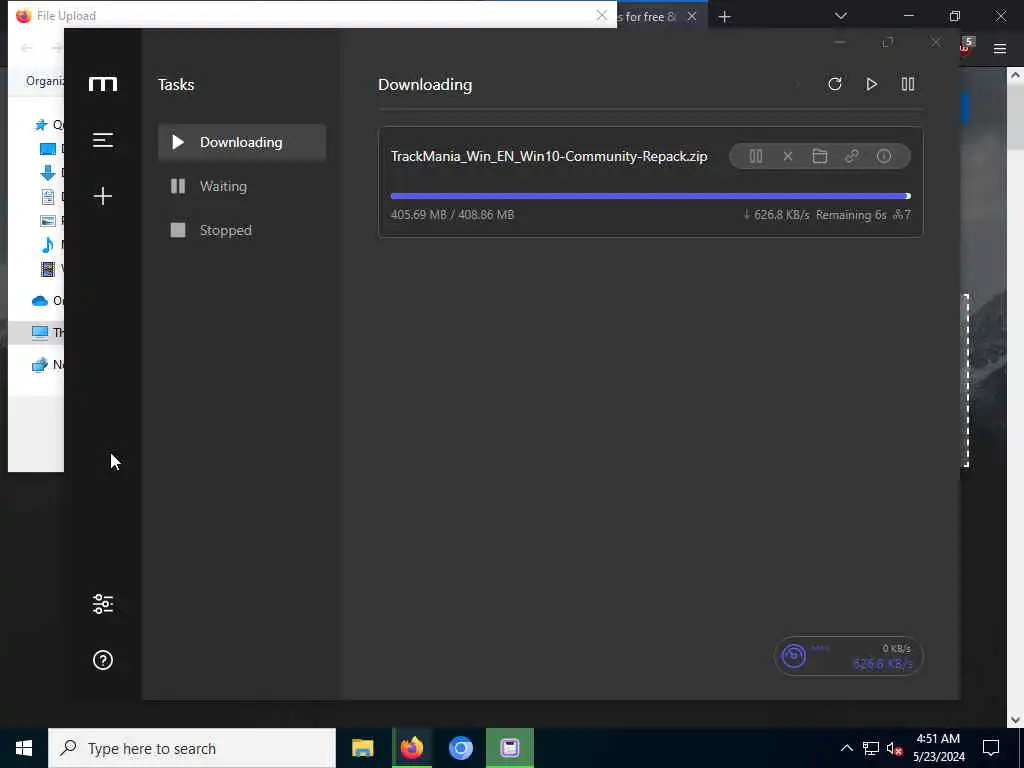Resume all download tasks
The width and height of the screenshot is (1024, 768).
click(x=871, y=84)
